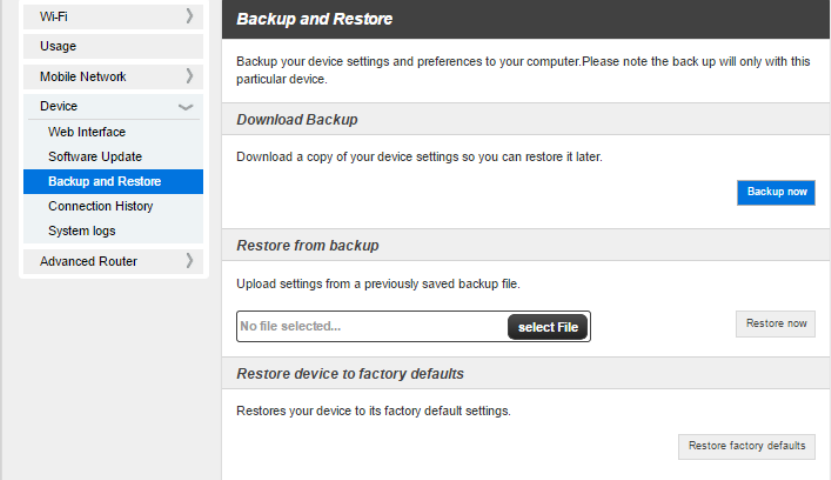
Task: Open the System logs page
Action: coord(82,231)
